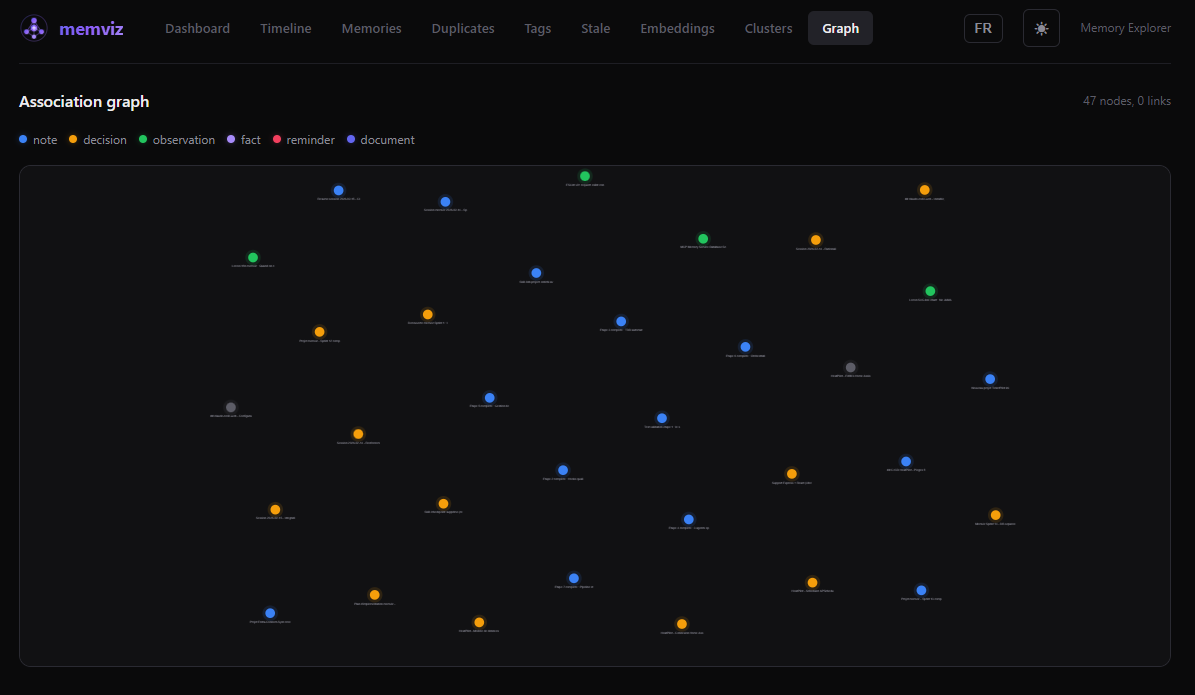1195x695 pixels.
Task: Select the topmost blue note node
Action: (x=338, y=191)
